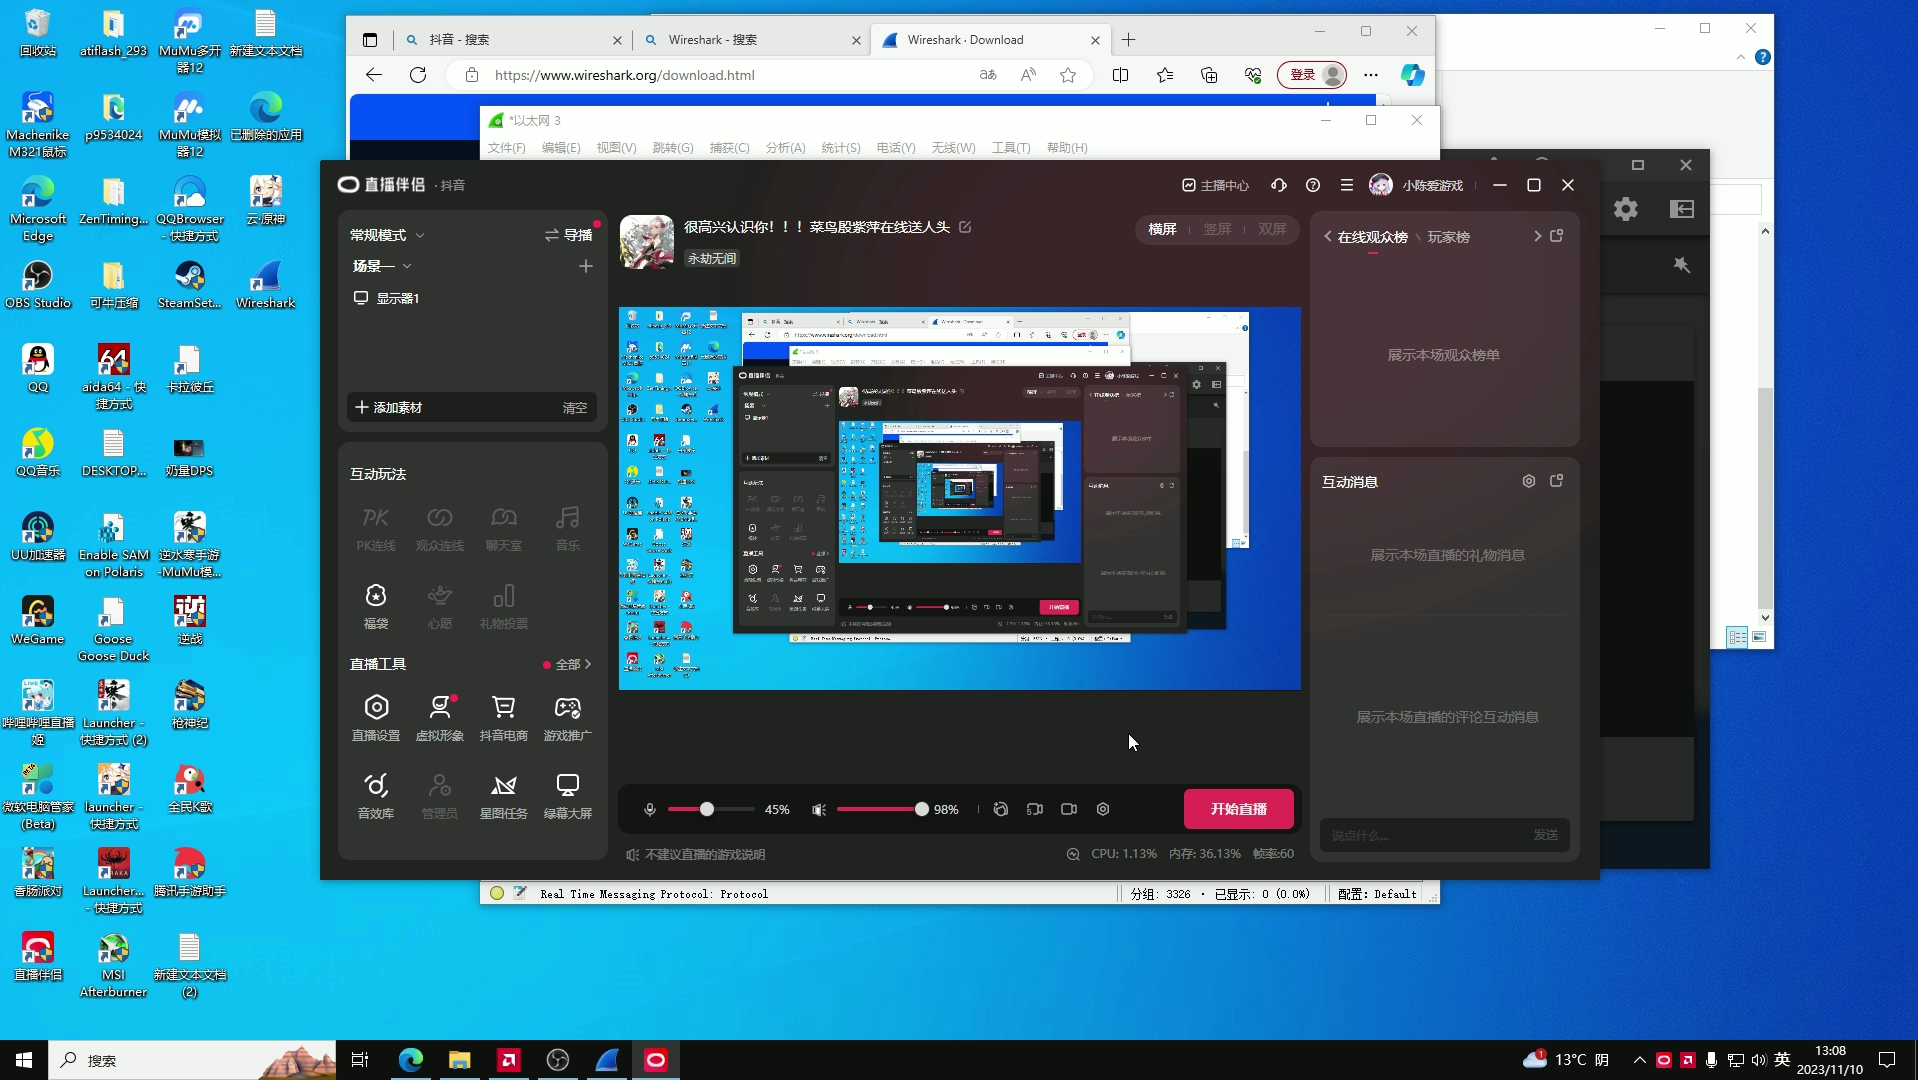Image resolution: width=1918 pixels, height=1080 pixels.
Task: Open the 音效库 sound effects library
Action: tap(376, 795)
